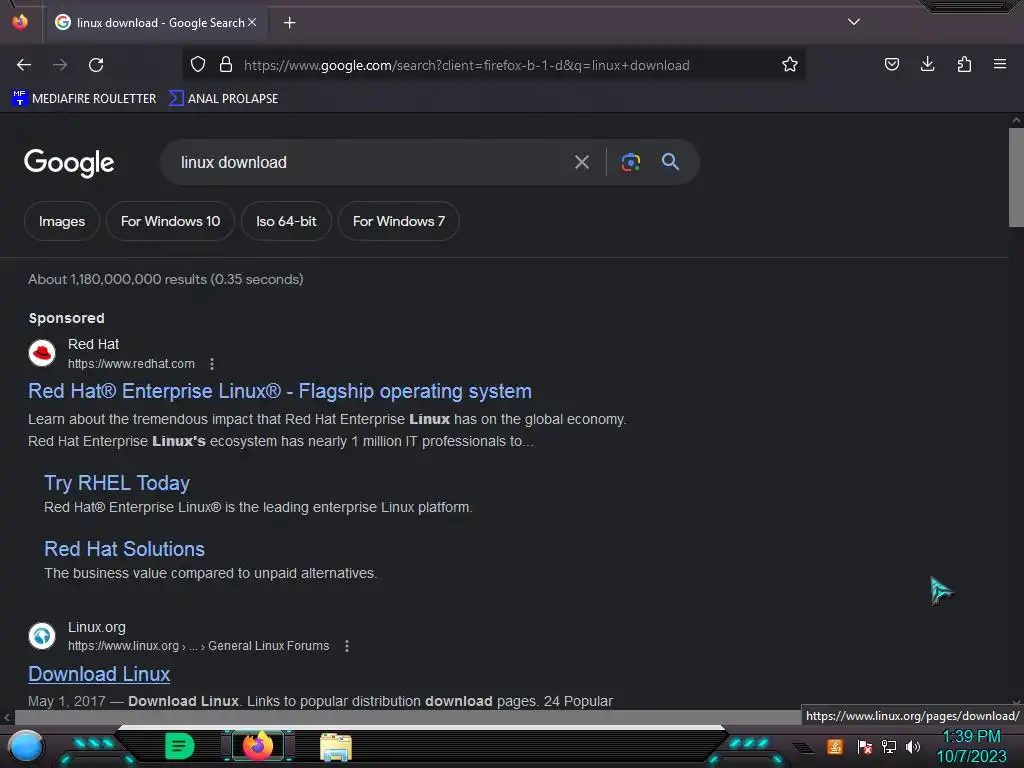The width and height of the screenshot is (1024, 768).
Task: Open the Firefox hamburger application menu
Action: (x=999, y=64)
